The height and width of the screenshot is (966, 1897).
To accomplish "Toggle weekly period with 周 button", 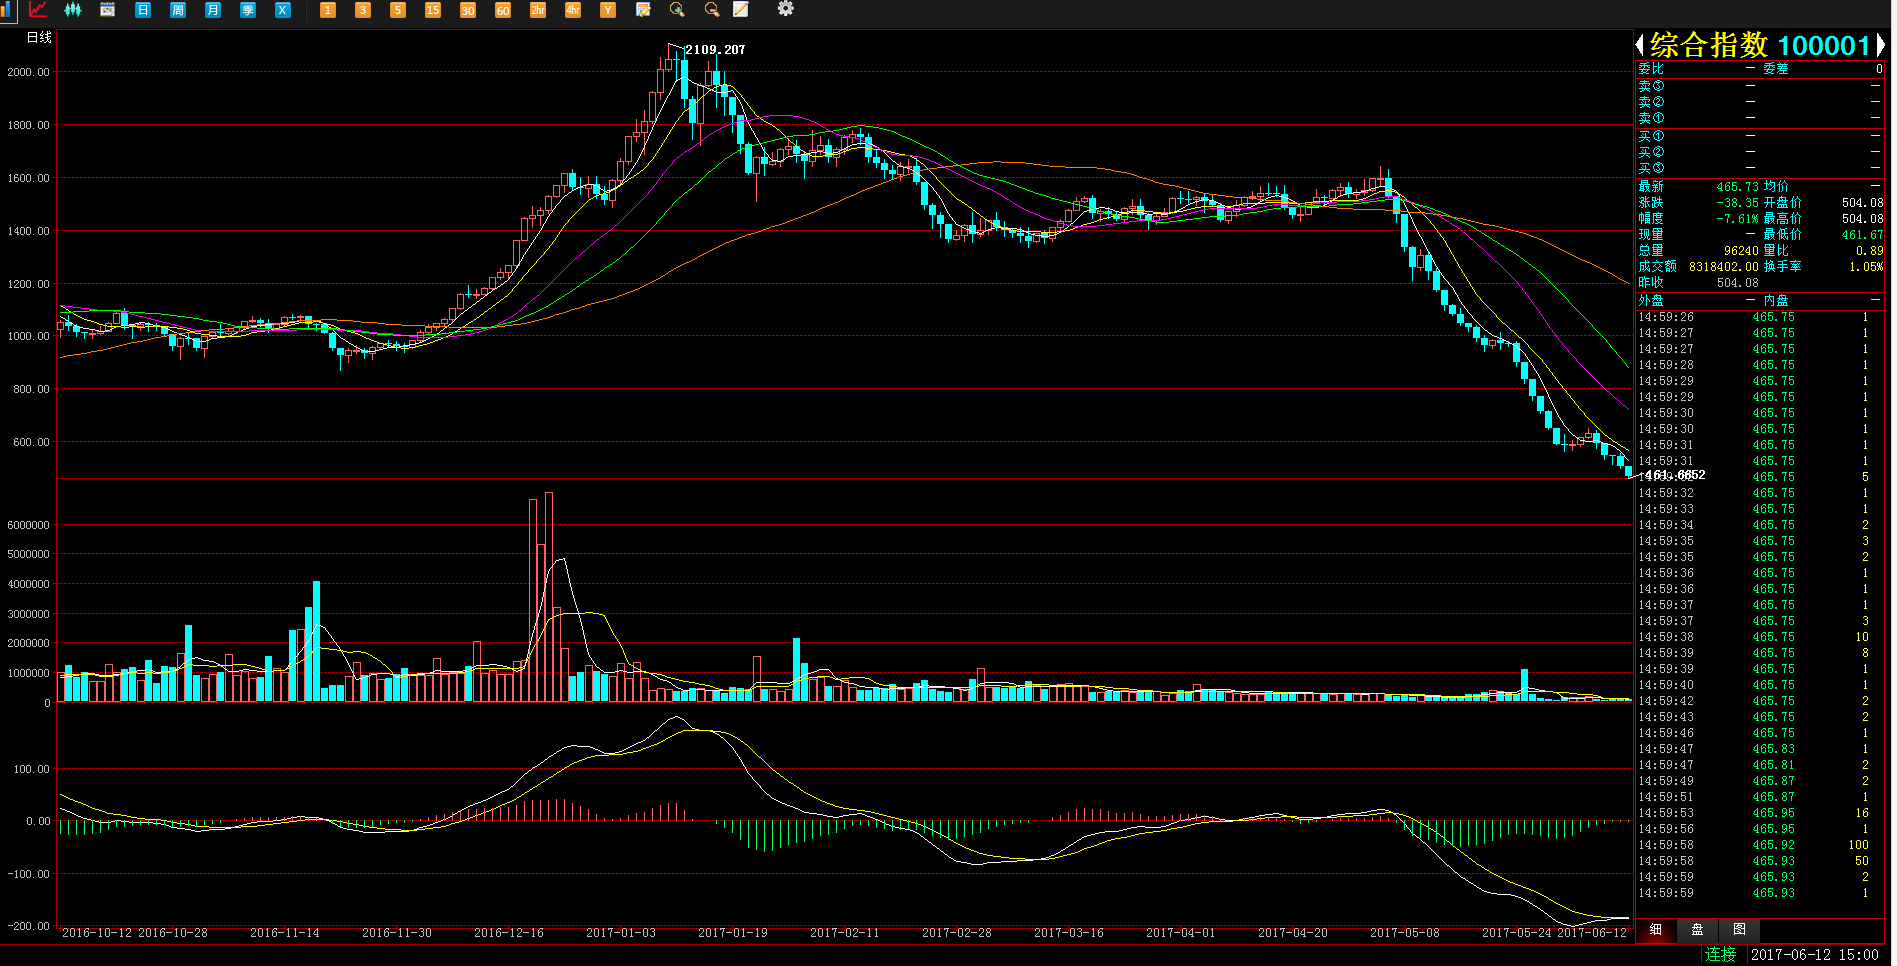I will coord(178,10).
